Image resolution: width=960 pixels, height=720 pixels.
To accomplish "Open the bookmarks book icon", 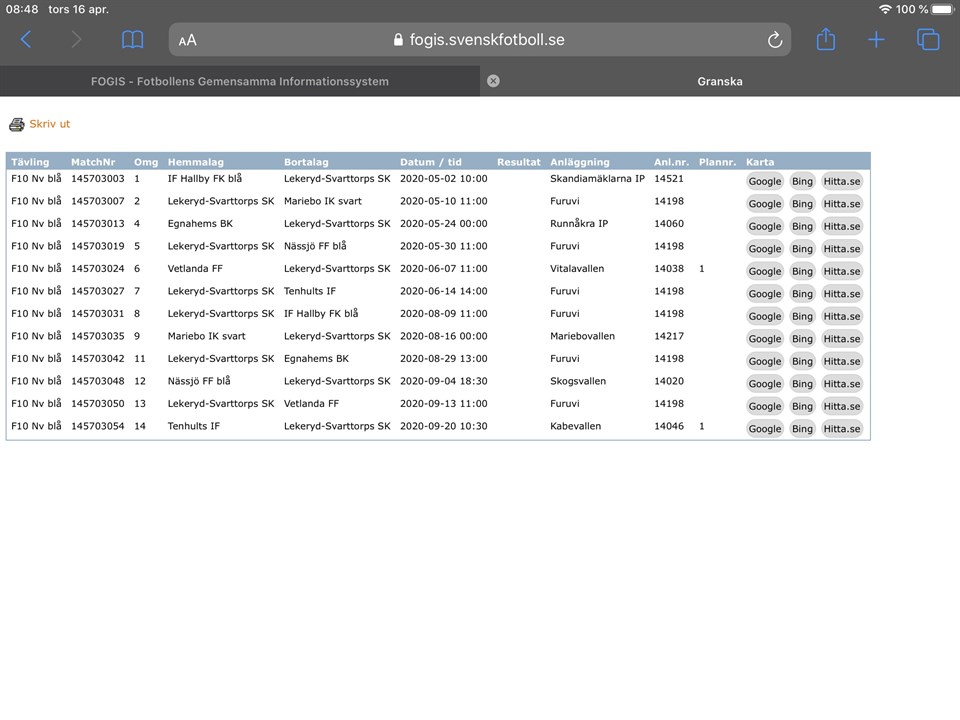I will (132, 40).
